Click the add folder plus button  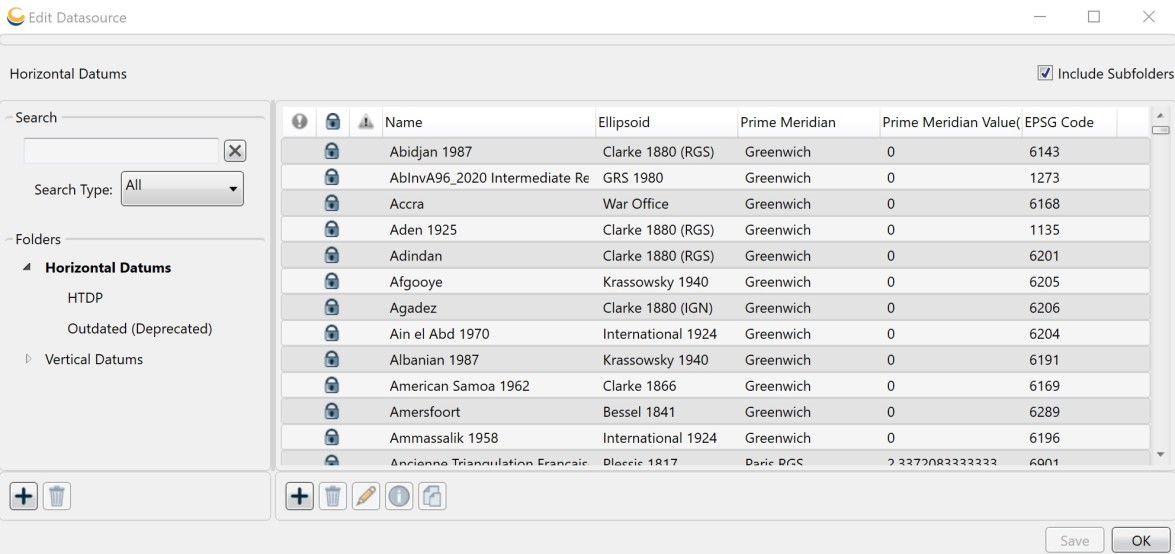pyautogui.click(x=24, y=496)
